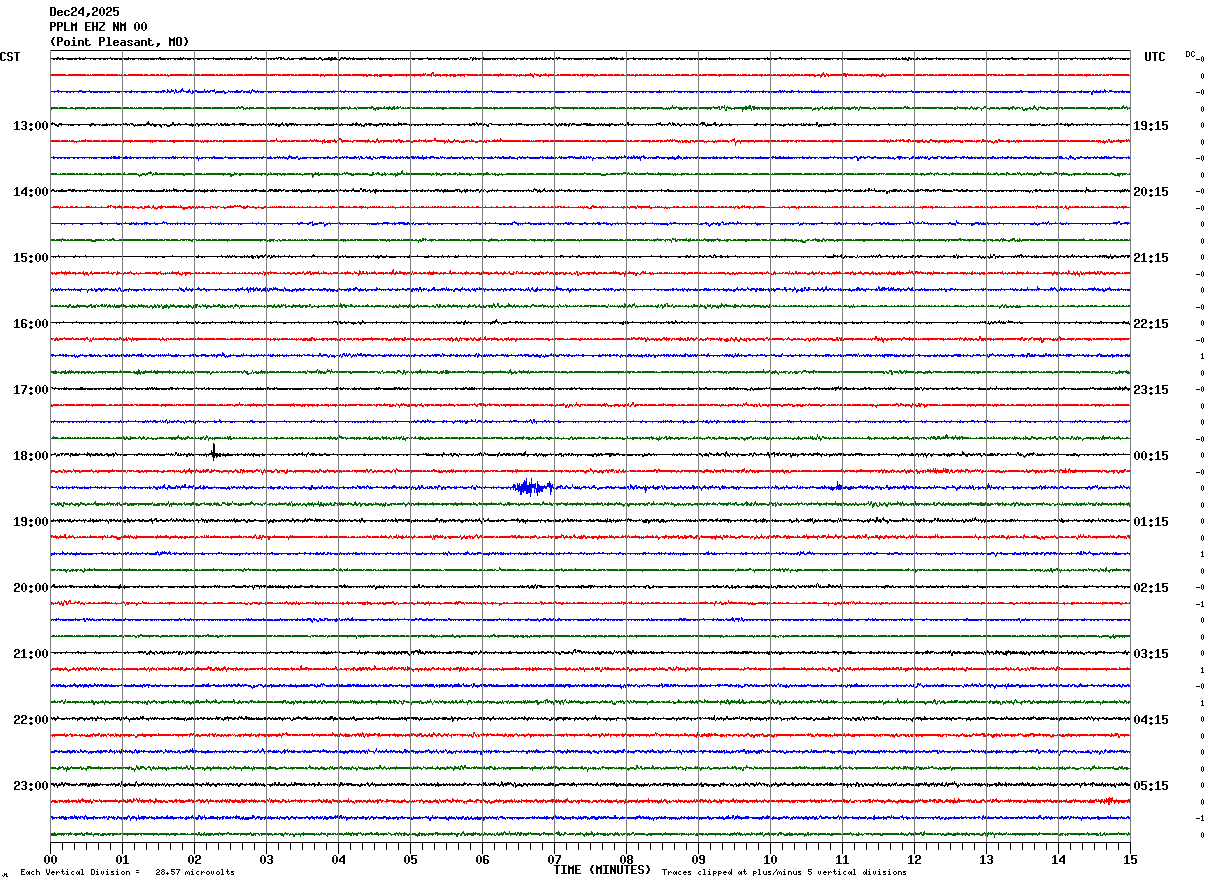This screenshot has height=886, width=1210.
Task: Click the Dec24,2025 date header
Action: pos(84,12)
